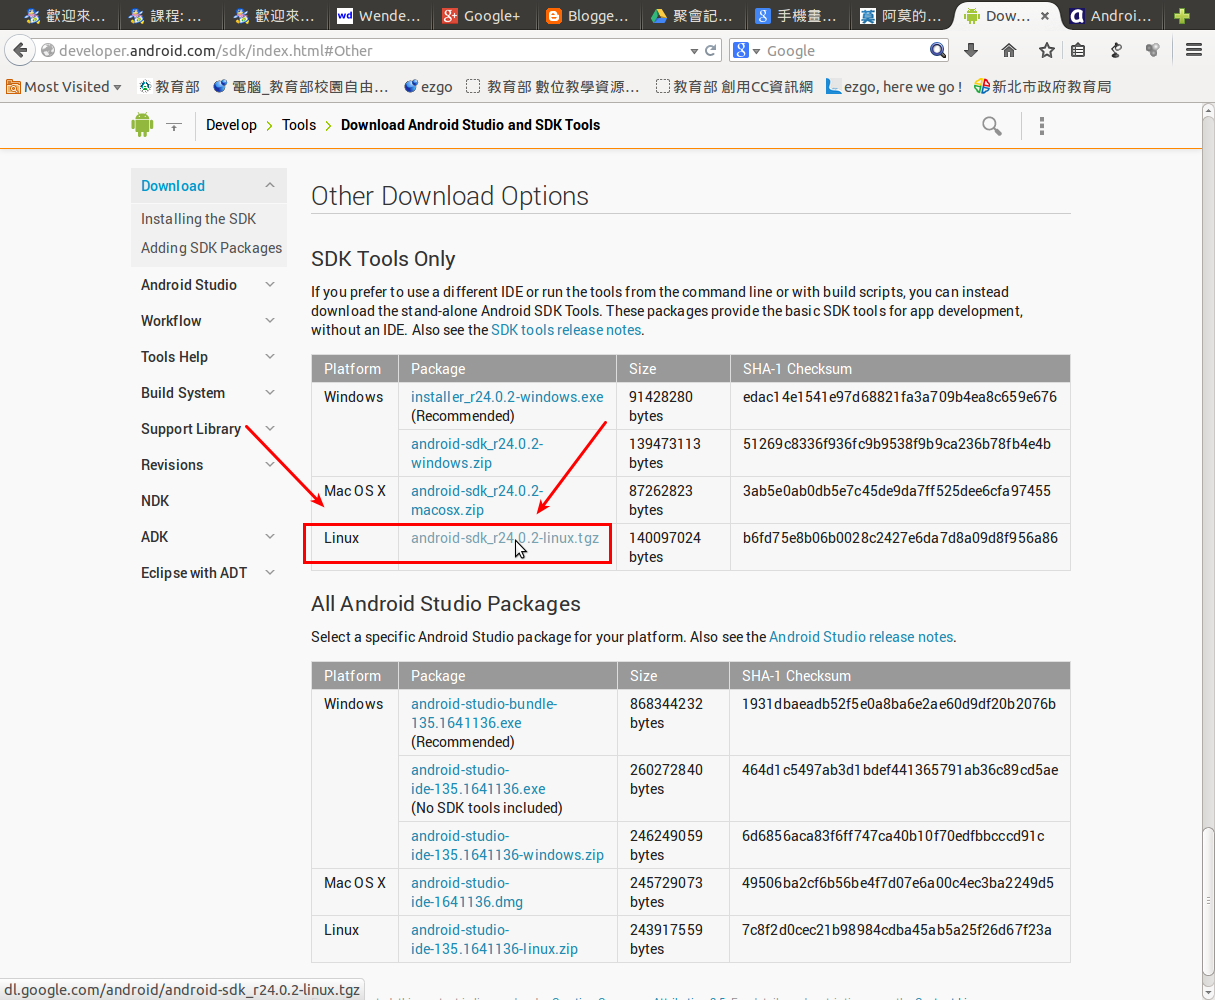Open the search engine selector dropdown
This screenshot has width=1215, height=1000.
coord(746,50)
